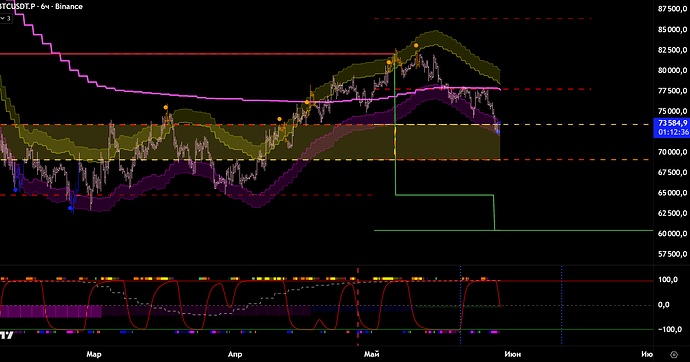Viewport: 690px width, 362px height.
Task: Select the red horizontal line at 82000 level
Action: 197,54
